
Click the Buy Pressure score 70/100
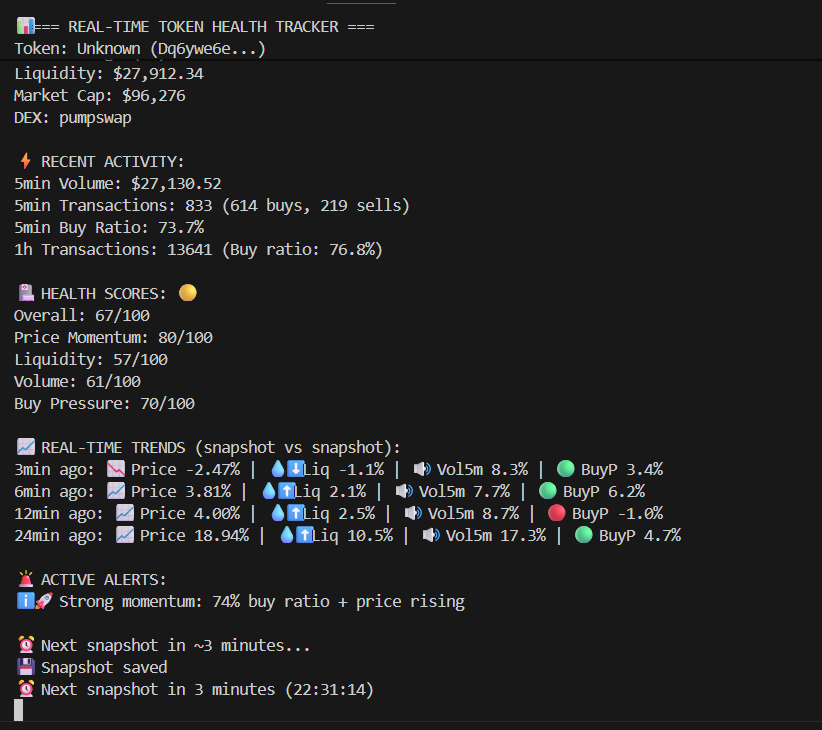167,404
